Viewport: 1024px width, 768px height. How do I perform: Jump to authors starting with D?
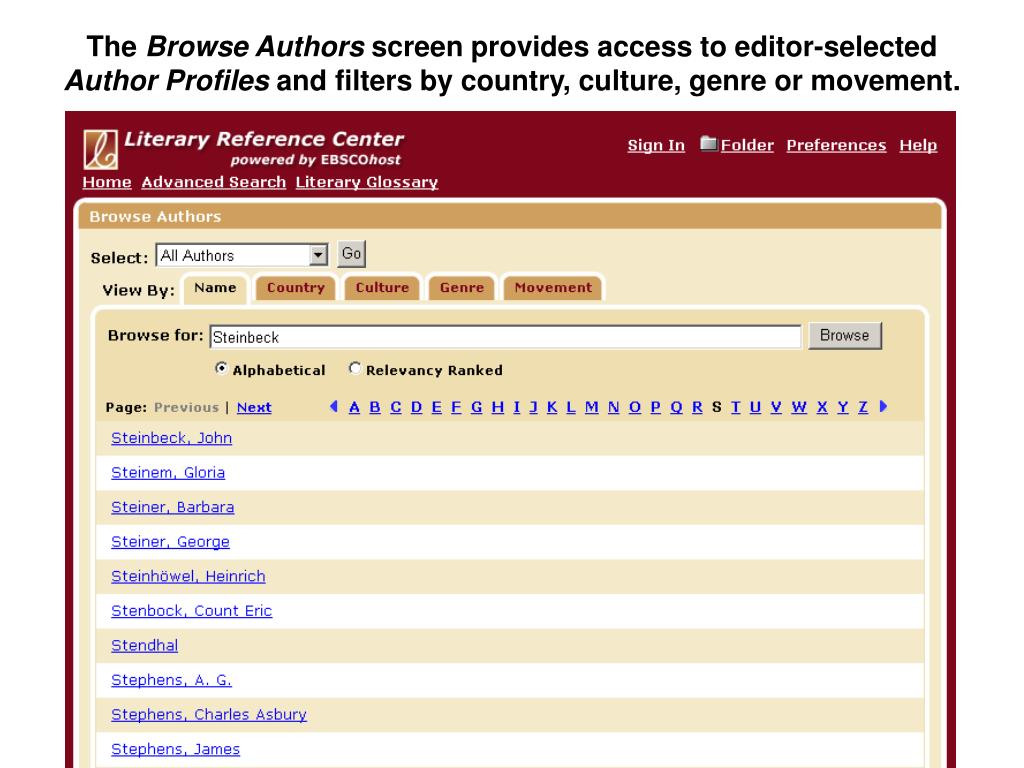417,407
